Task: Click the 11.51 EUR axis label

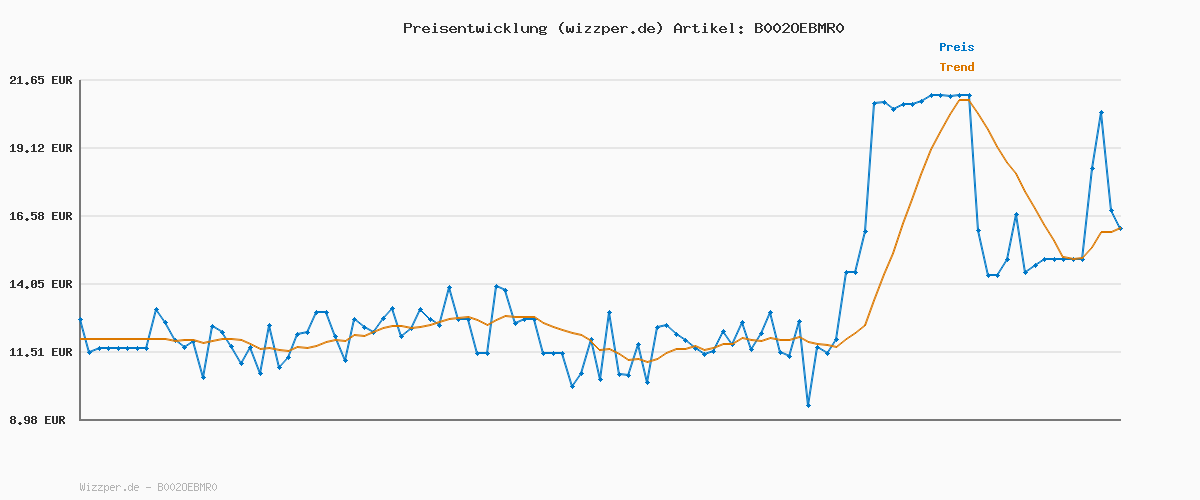Action: click(x=41, y=352)
